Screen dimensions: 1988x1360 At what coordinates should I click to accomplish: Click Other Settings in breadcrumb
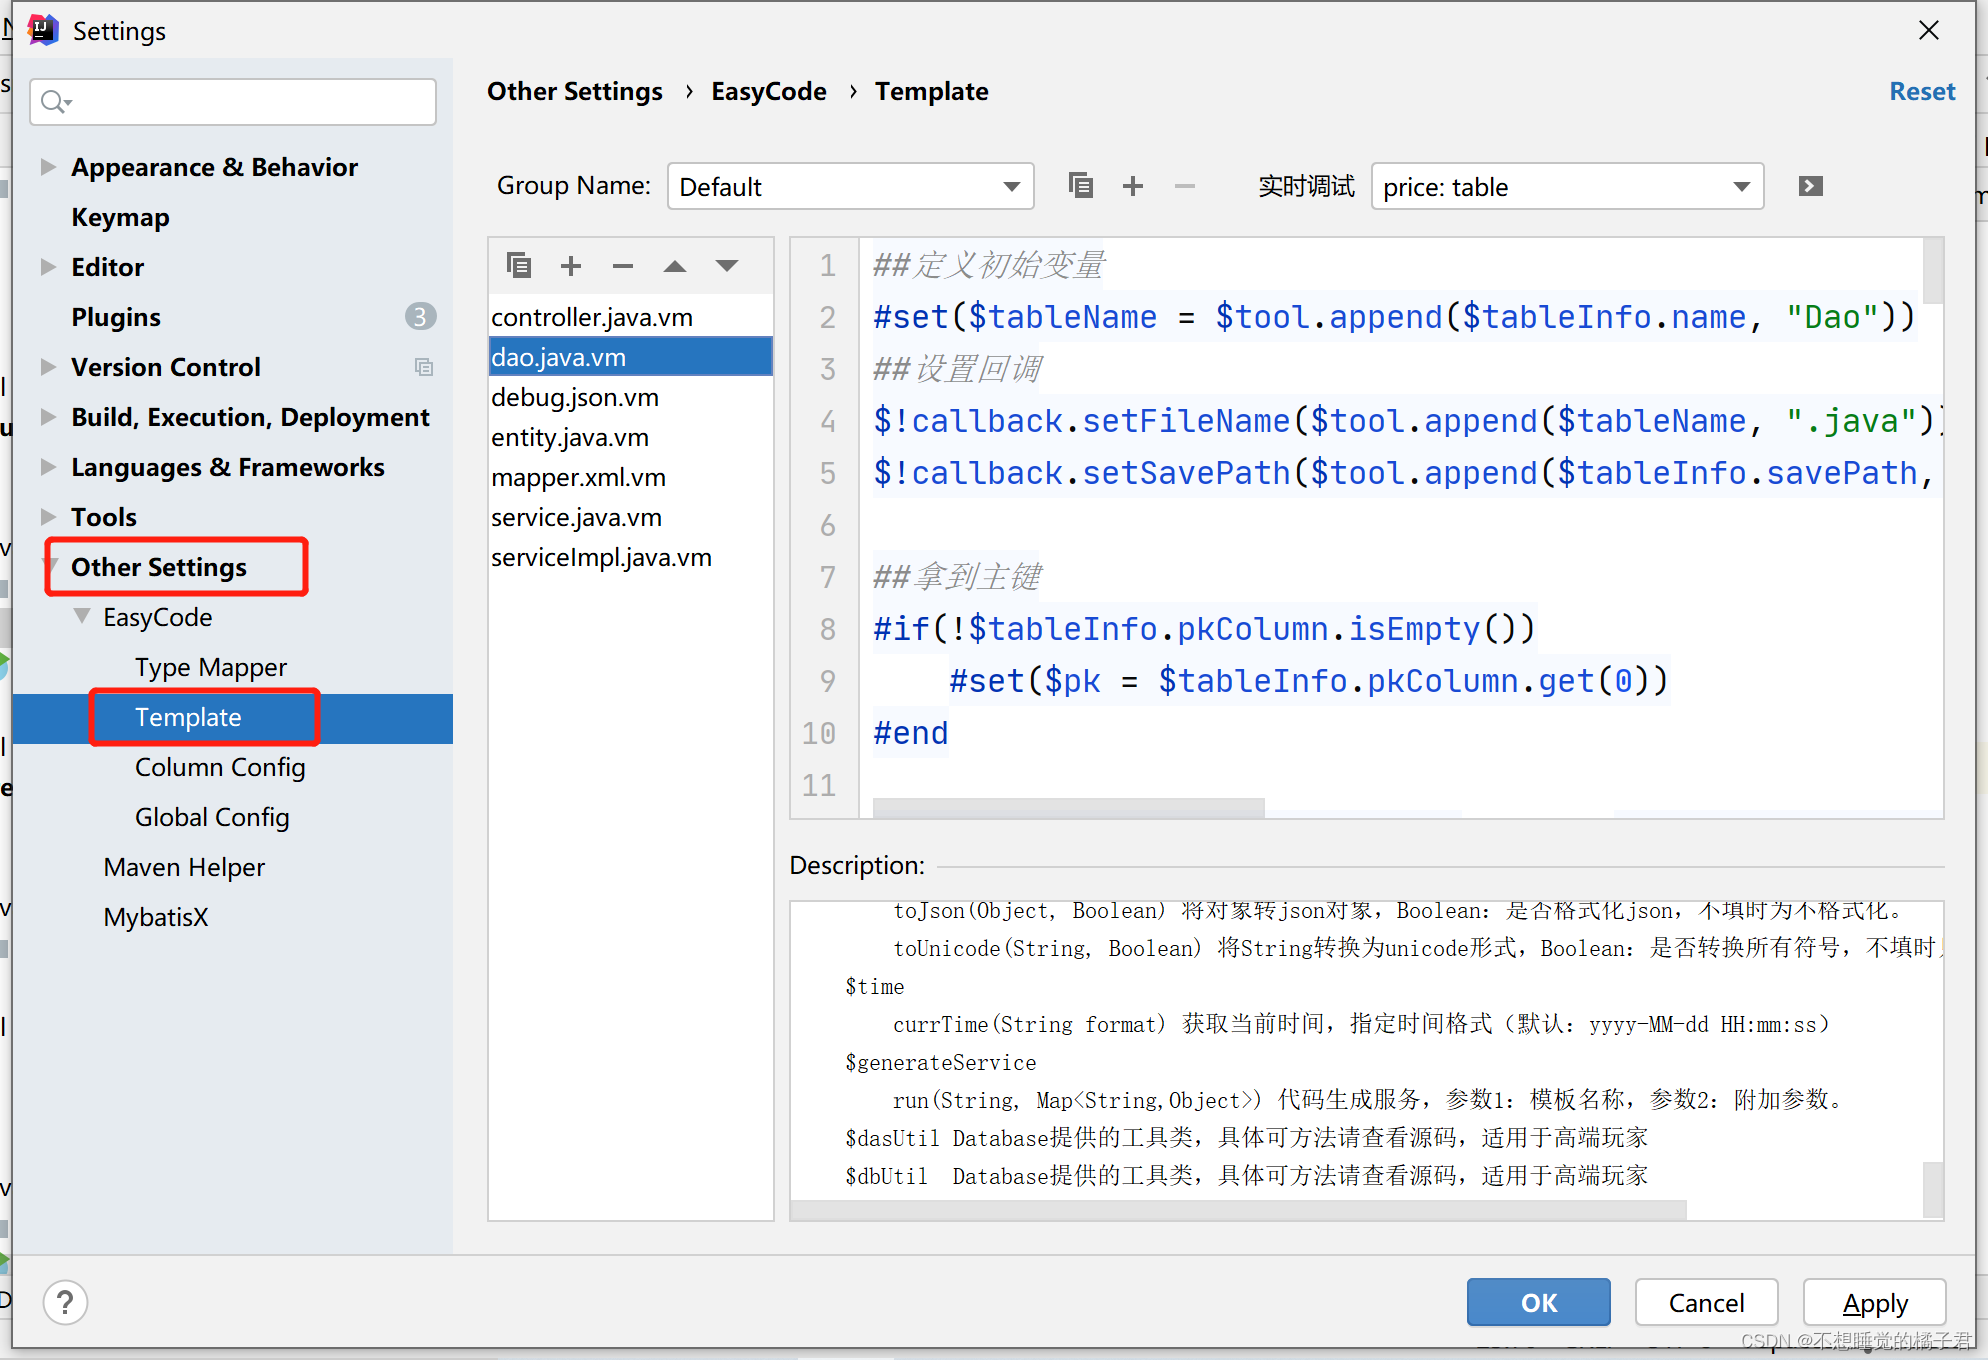click(575, 91)
